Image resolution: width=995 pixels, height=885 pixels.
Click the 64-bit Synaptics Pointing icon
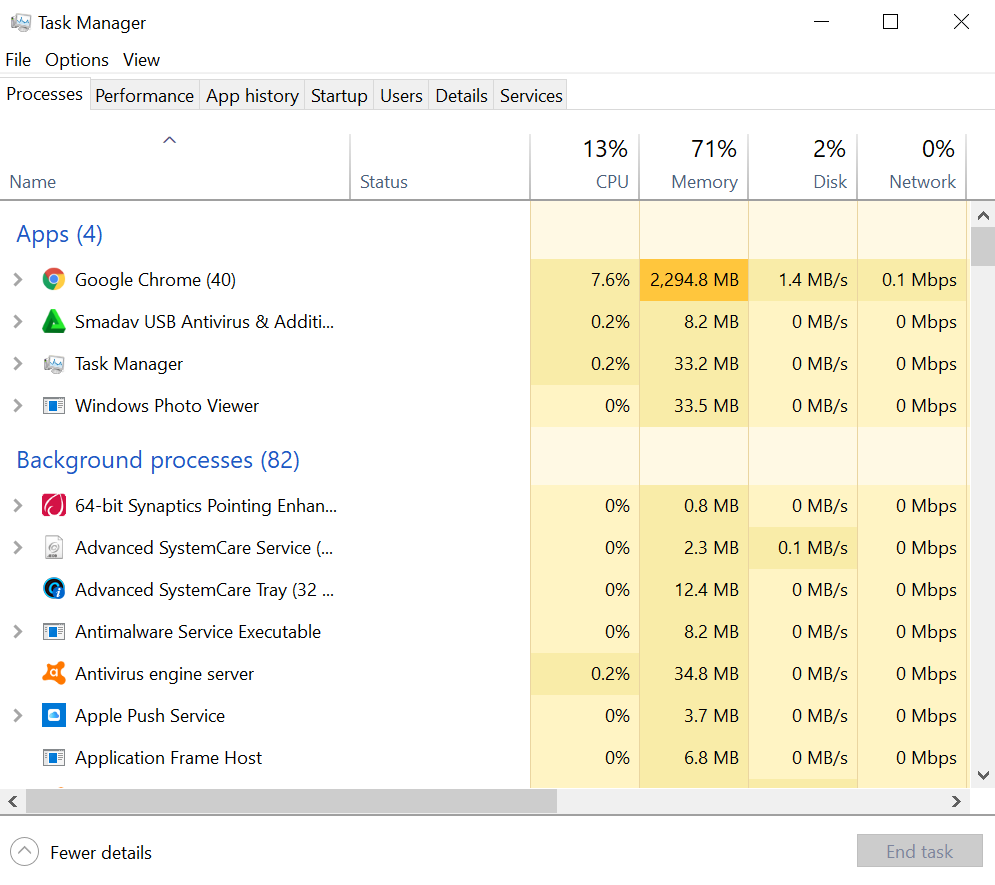tap(54, 506)
